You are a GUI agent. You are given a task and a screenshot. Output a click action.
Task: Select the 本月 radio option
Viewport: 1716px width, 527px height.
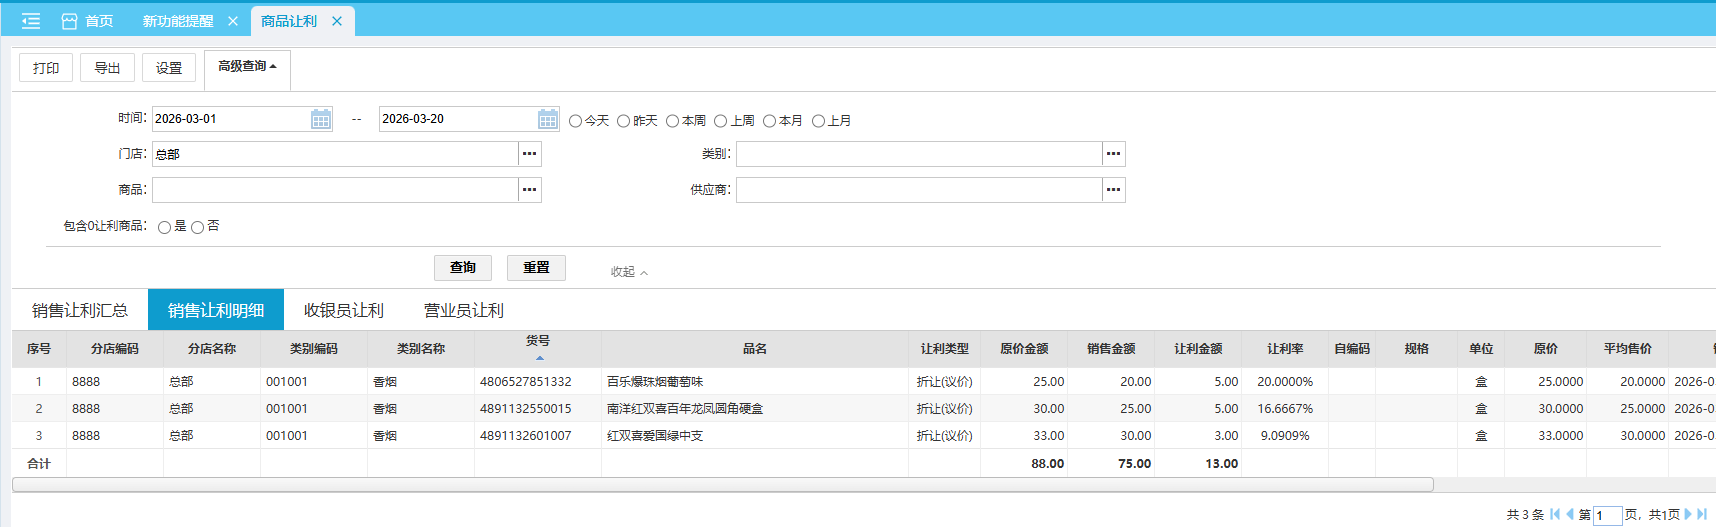(x=769, y=121)
